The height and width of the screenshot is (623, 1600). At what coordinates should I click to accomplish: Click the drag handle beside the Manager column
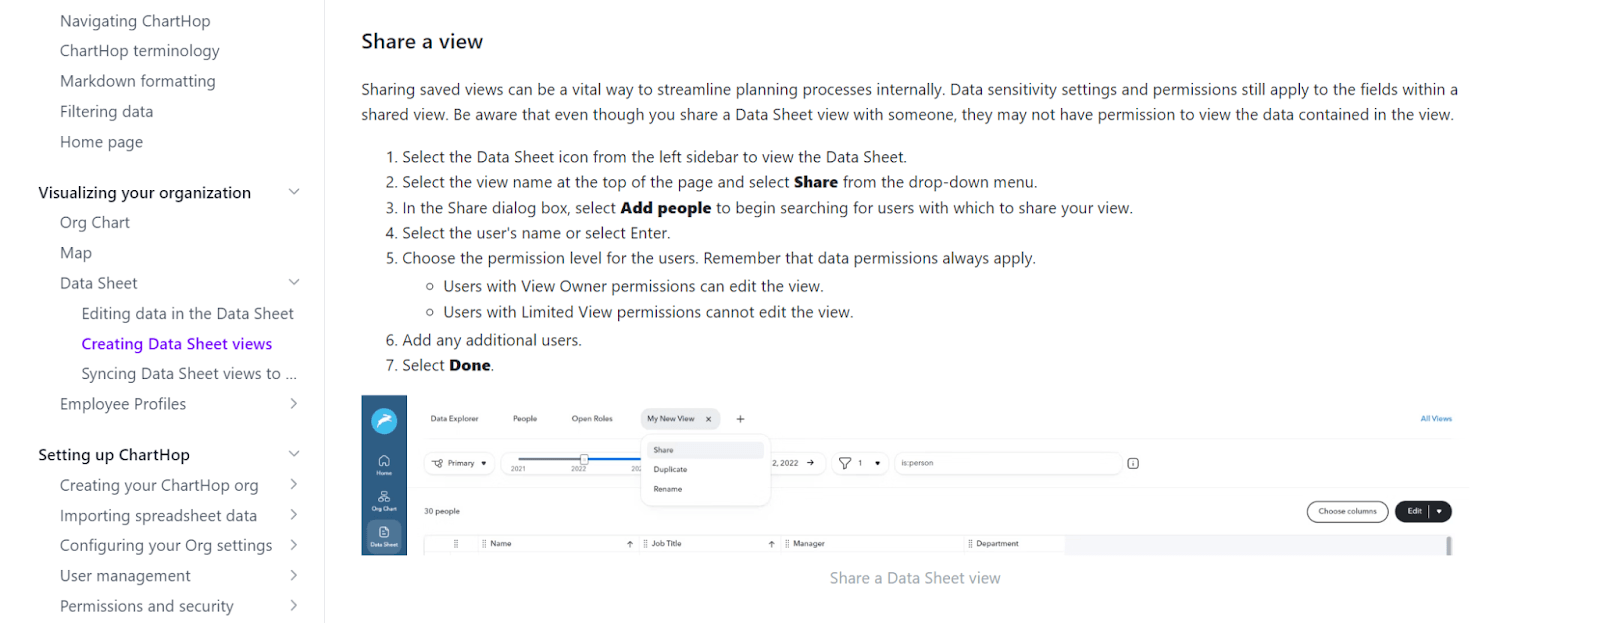(787, 544)
